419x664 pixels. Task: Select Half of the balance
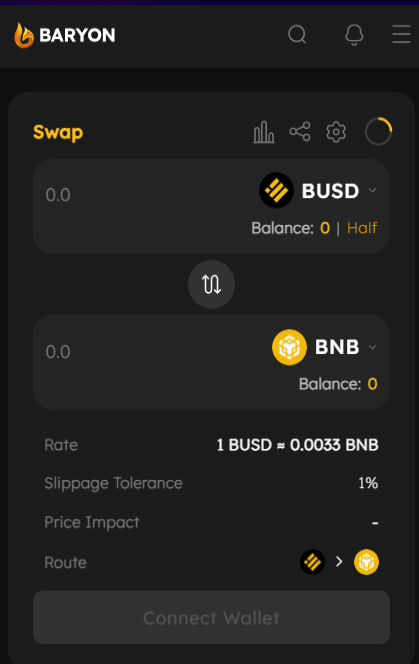click(362, 228)
